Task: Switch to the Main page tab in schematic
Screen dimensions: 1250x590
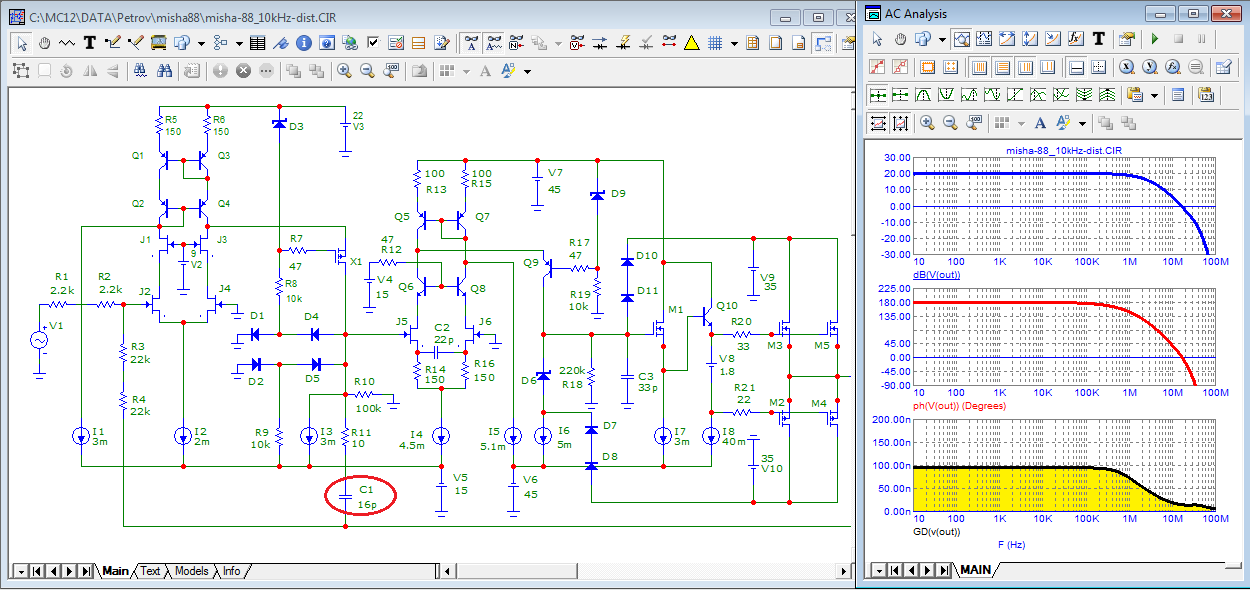Action: 115,571
